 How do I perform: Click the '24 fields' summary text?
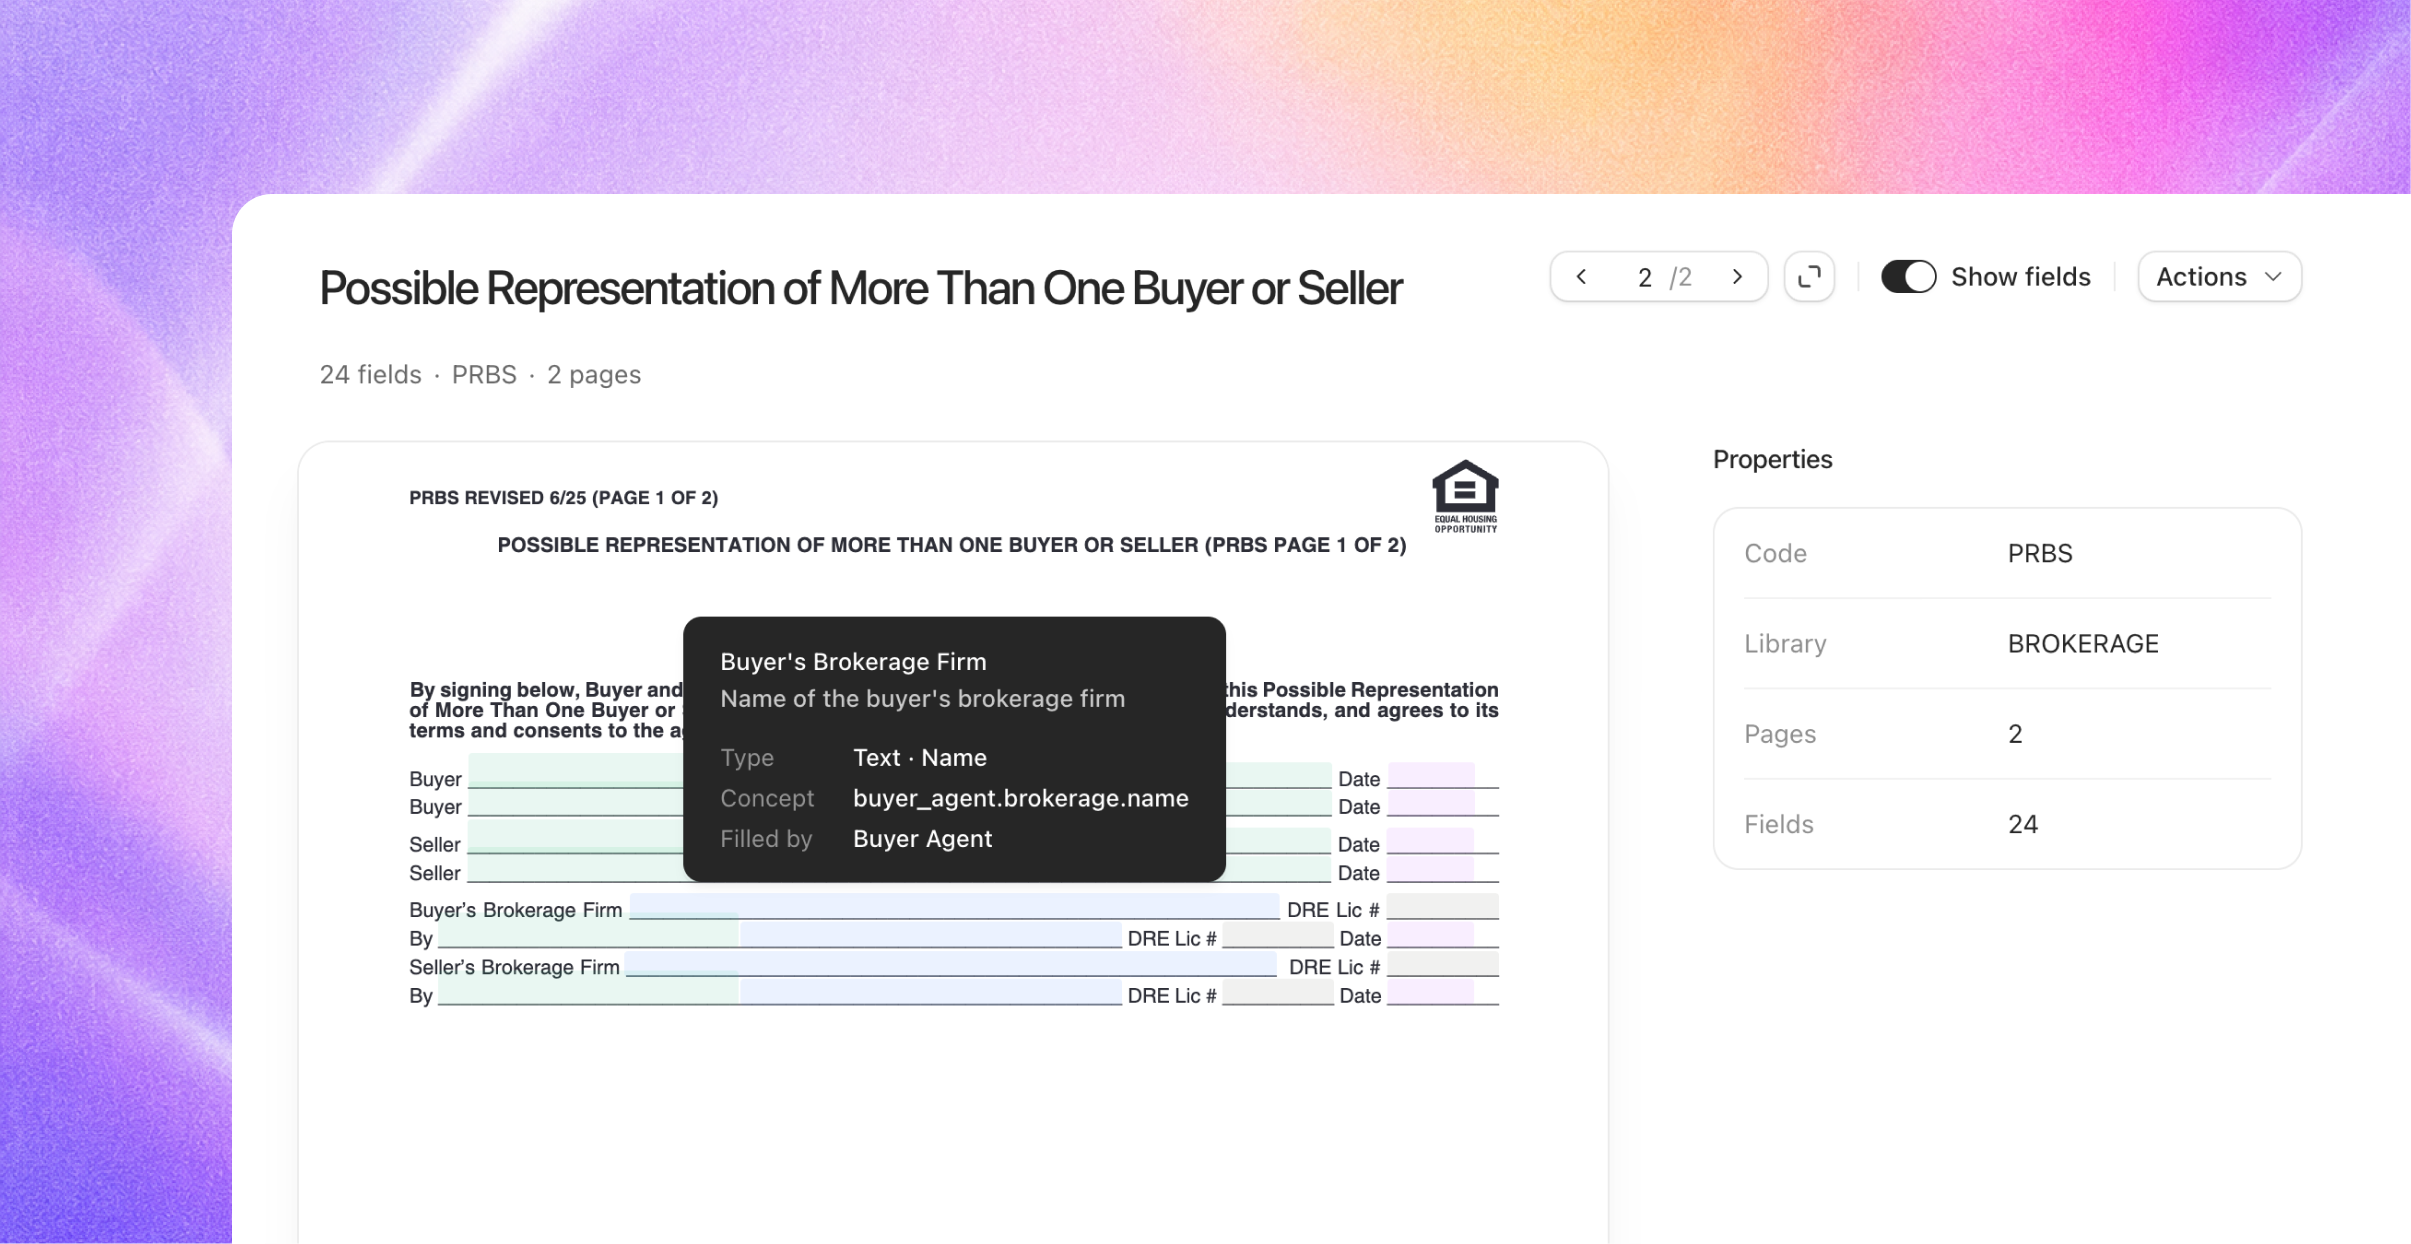370,375
